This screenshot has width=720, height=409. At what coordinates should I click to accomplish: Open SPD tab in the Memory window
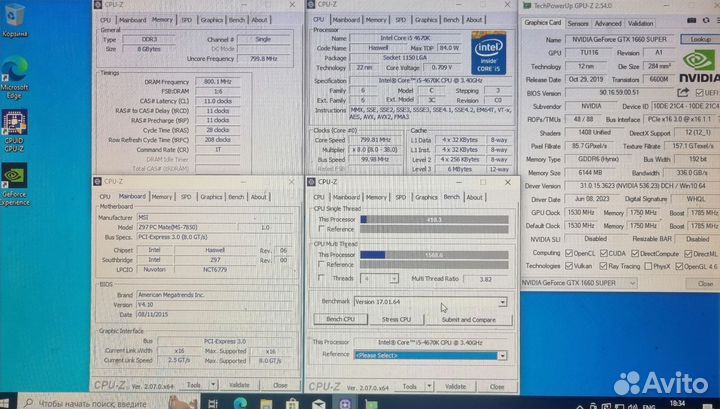(186, 20)
